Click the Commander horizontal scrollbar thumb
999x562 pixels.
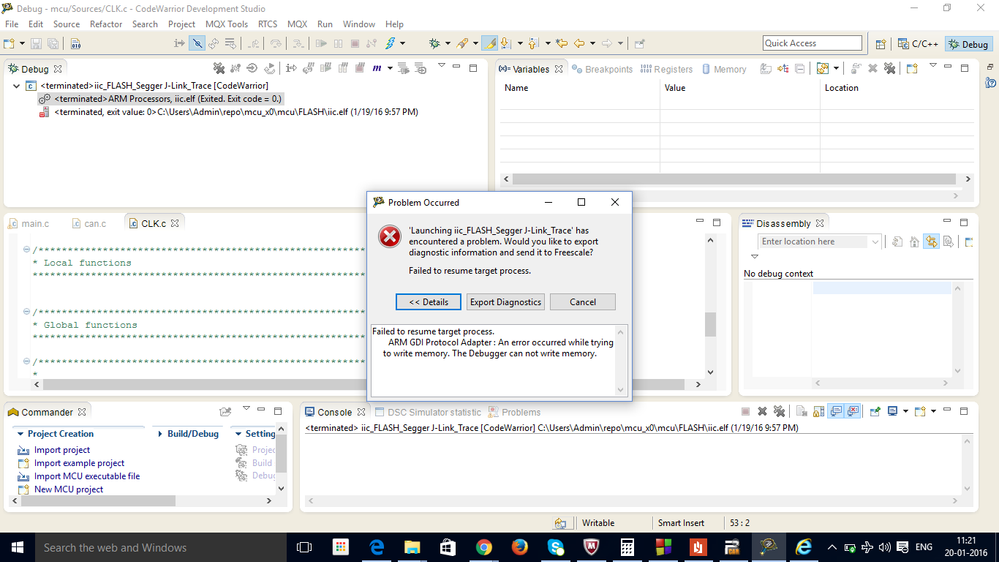pyautogui.click(x=98, y=501)
